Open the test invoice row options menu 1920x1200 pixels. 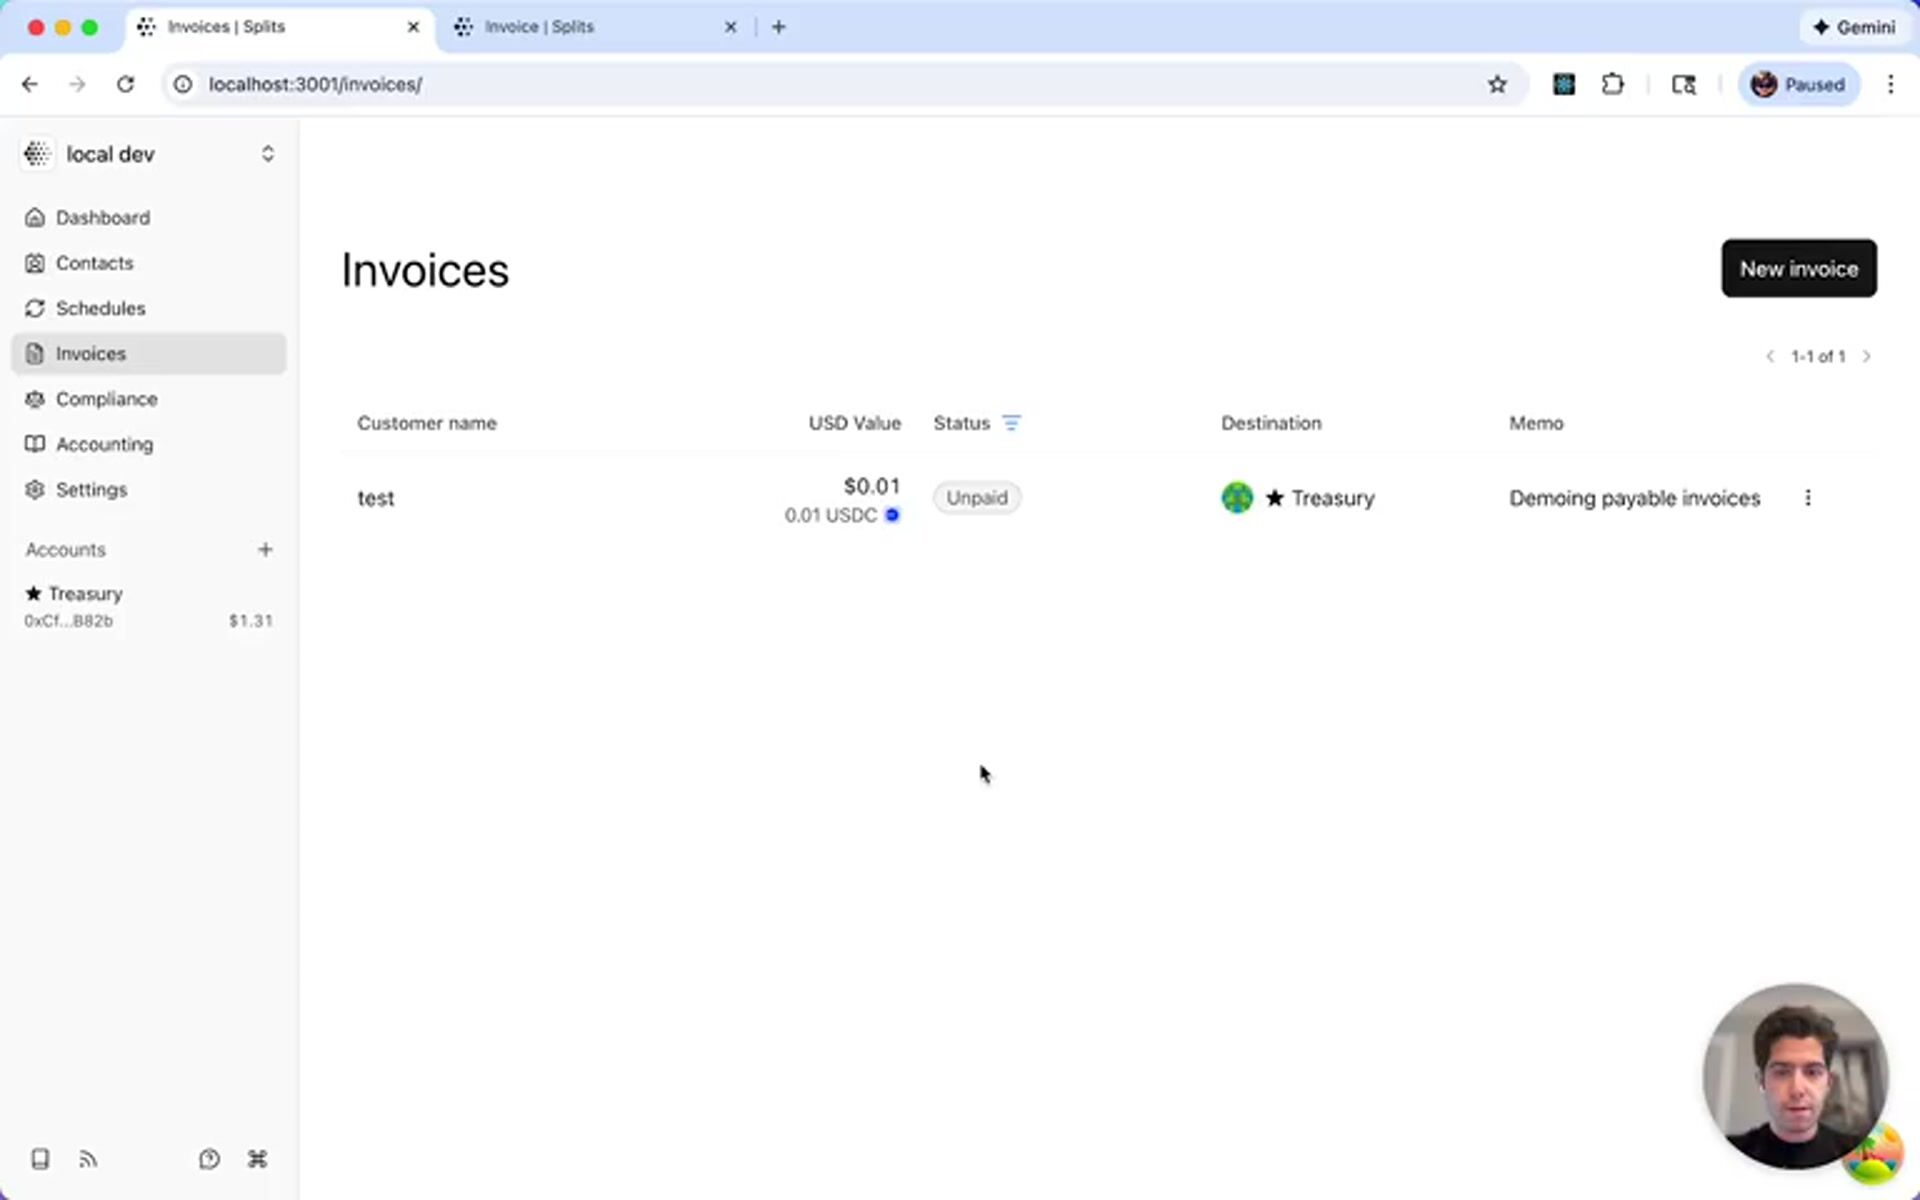point(1807,498)
